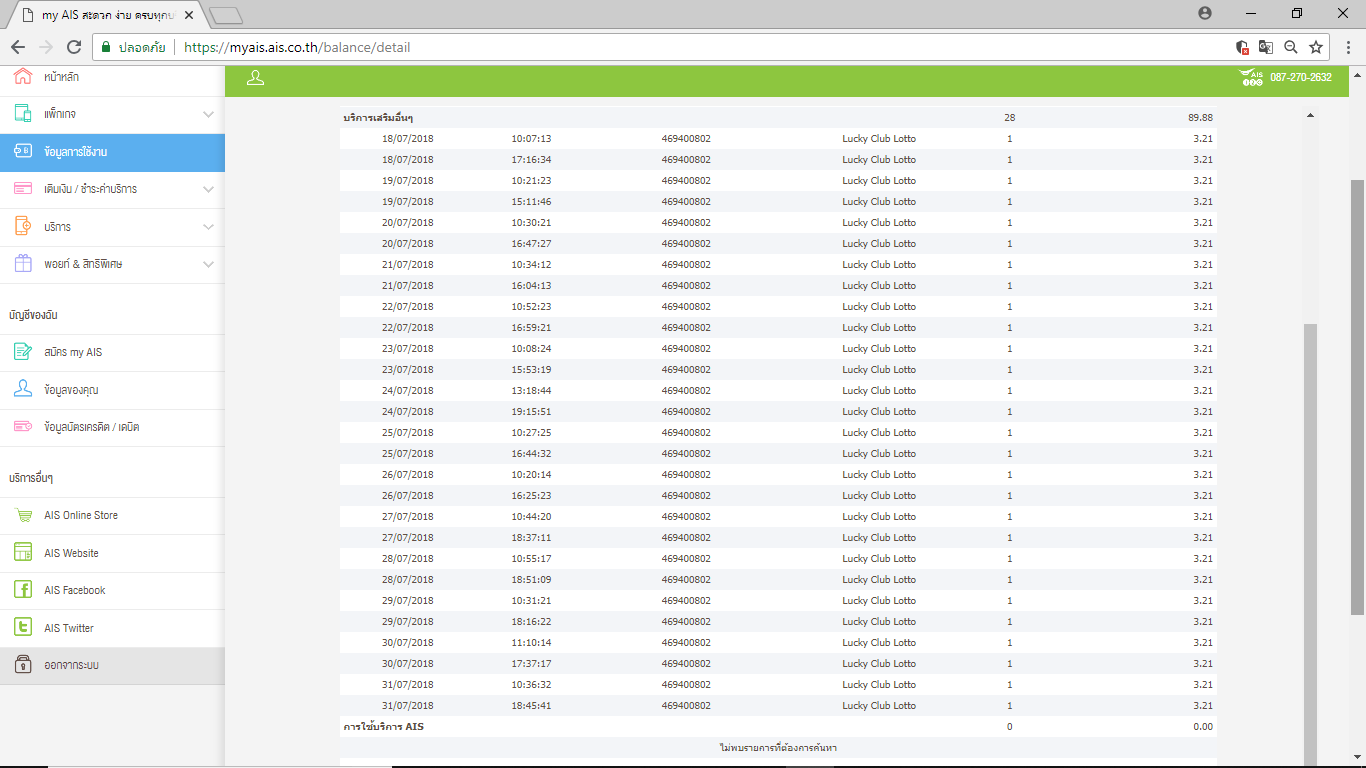Image resolution: width=1366 pixels, height=768 pixels.
Task: Expand the เติมเงิน / ชำระค่าบริการ chevron
Action: tap(208, 190)
